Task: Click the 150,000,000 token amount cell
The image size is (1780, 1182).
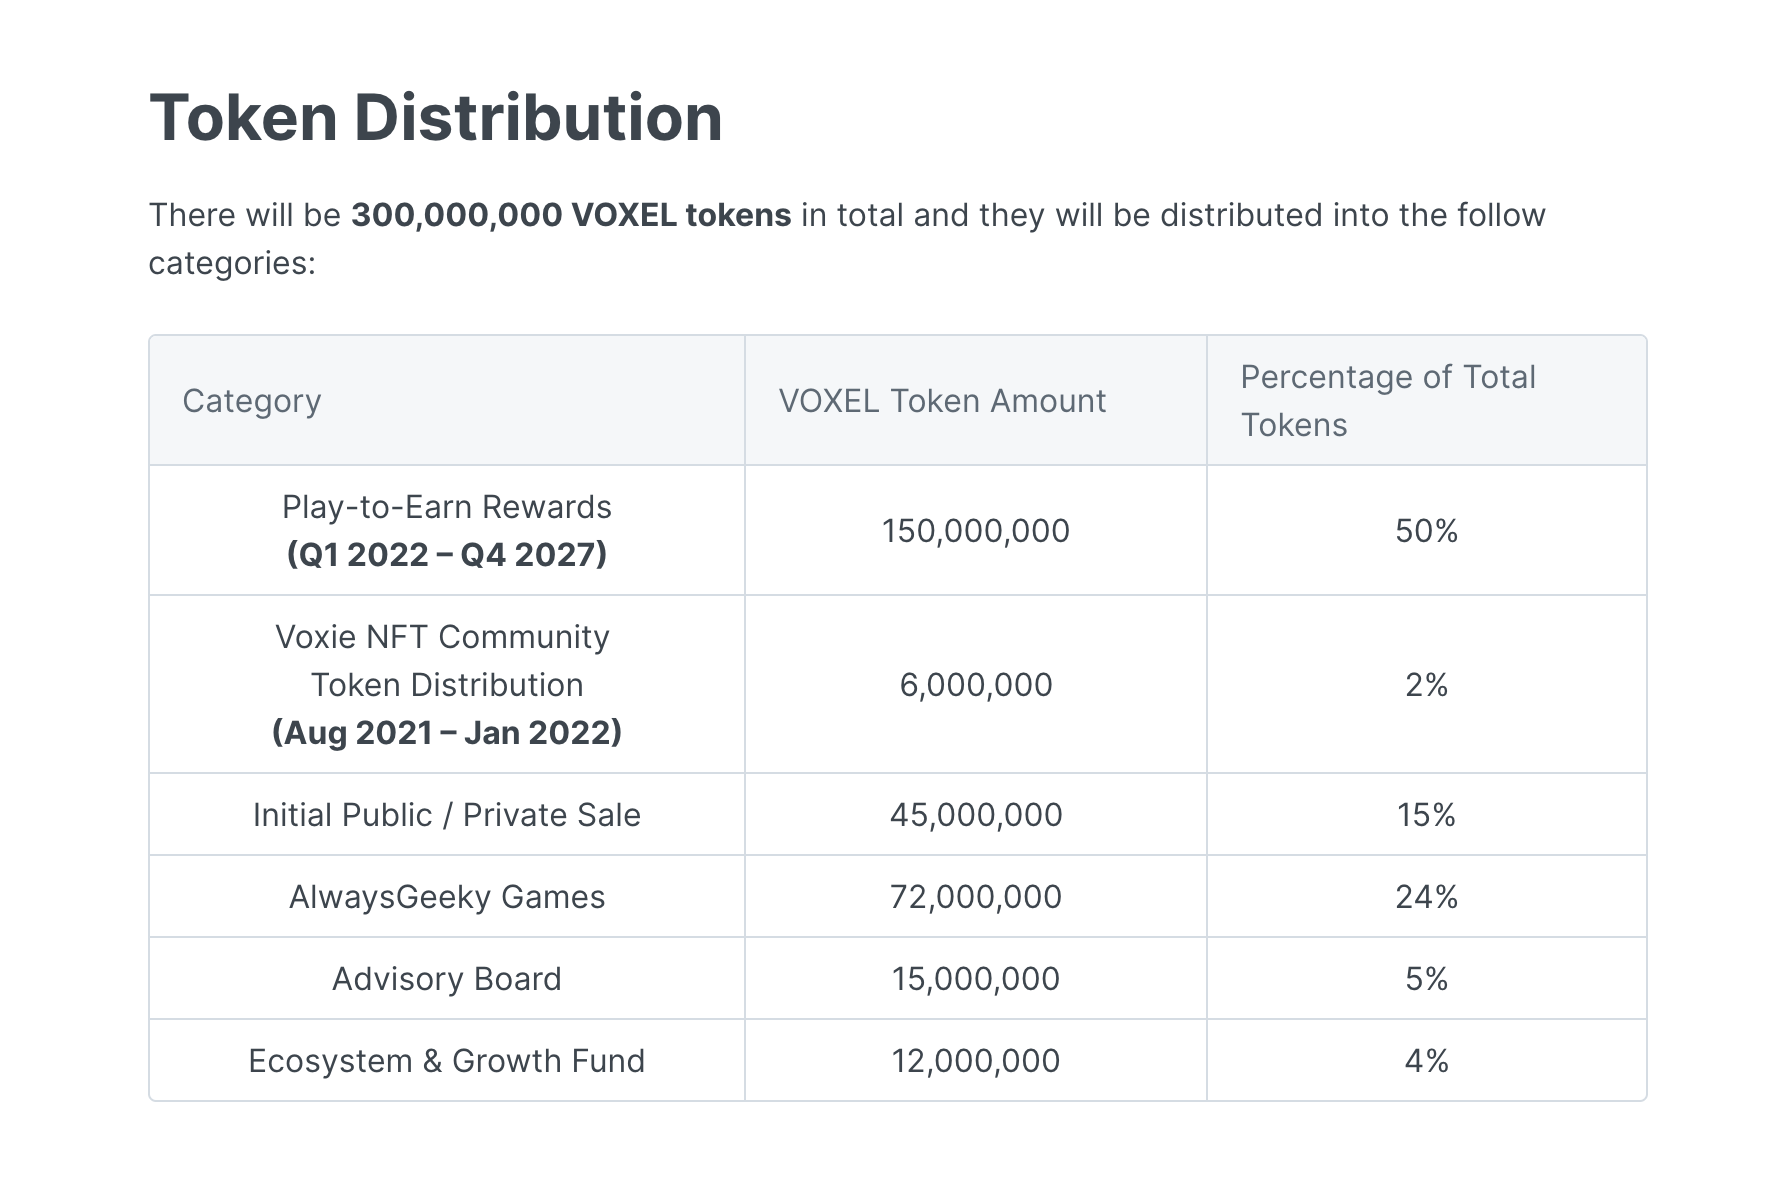Action: click(975, 530)
